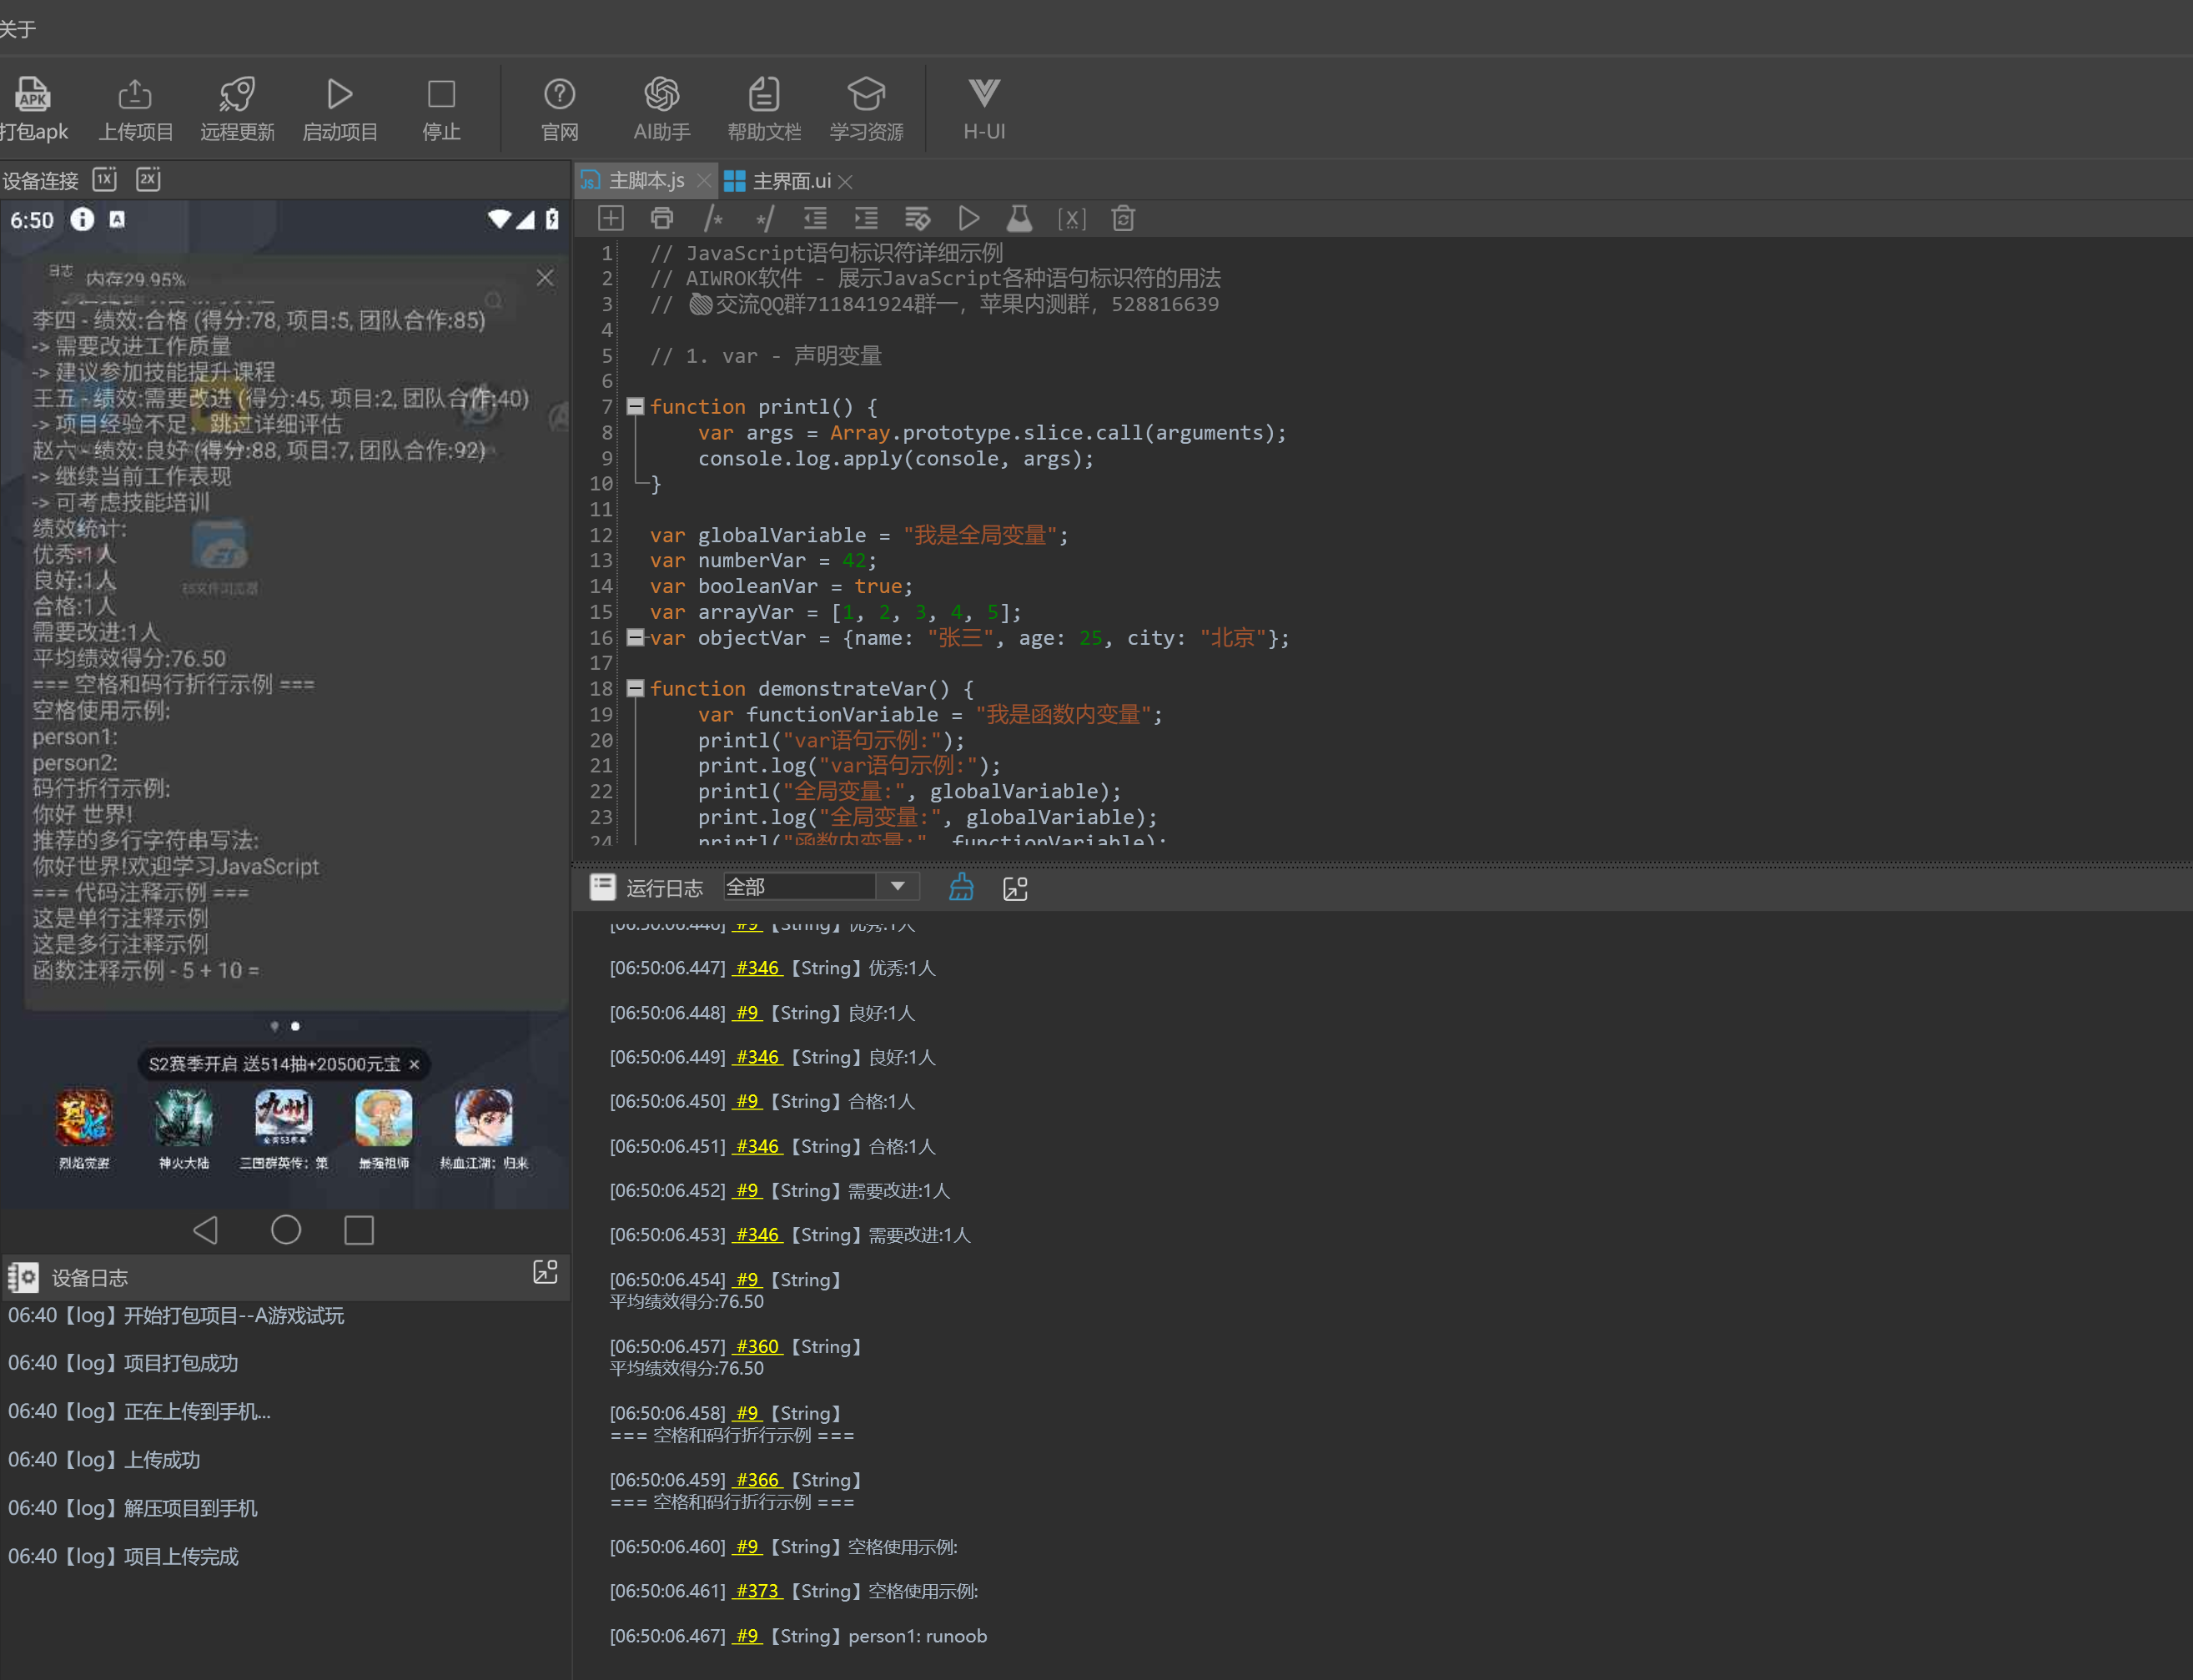Click the flask test icon in editor toolbar
This screenshot has width=2193, height=1680.
pyautogui.click(x=1019, y=219)
